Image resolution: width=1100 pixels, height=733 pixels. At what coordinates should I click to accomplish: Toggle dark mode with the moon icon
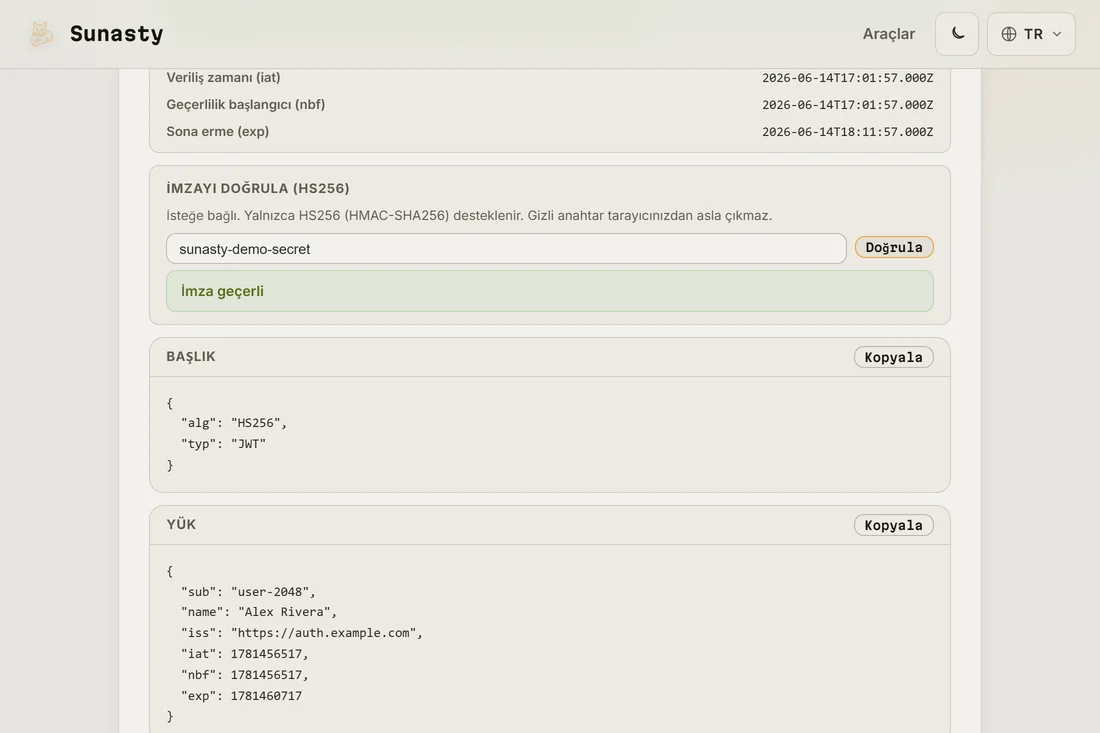(957, 34)
